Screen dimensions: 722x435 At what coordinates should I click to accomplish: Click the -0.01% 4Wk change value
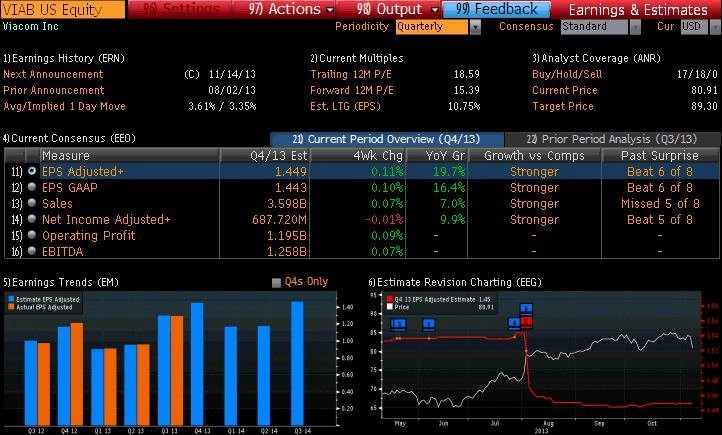pyautogui.click(x=384, y=220)
